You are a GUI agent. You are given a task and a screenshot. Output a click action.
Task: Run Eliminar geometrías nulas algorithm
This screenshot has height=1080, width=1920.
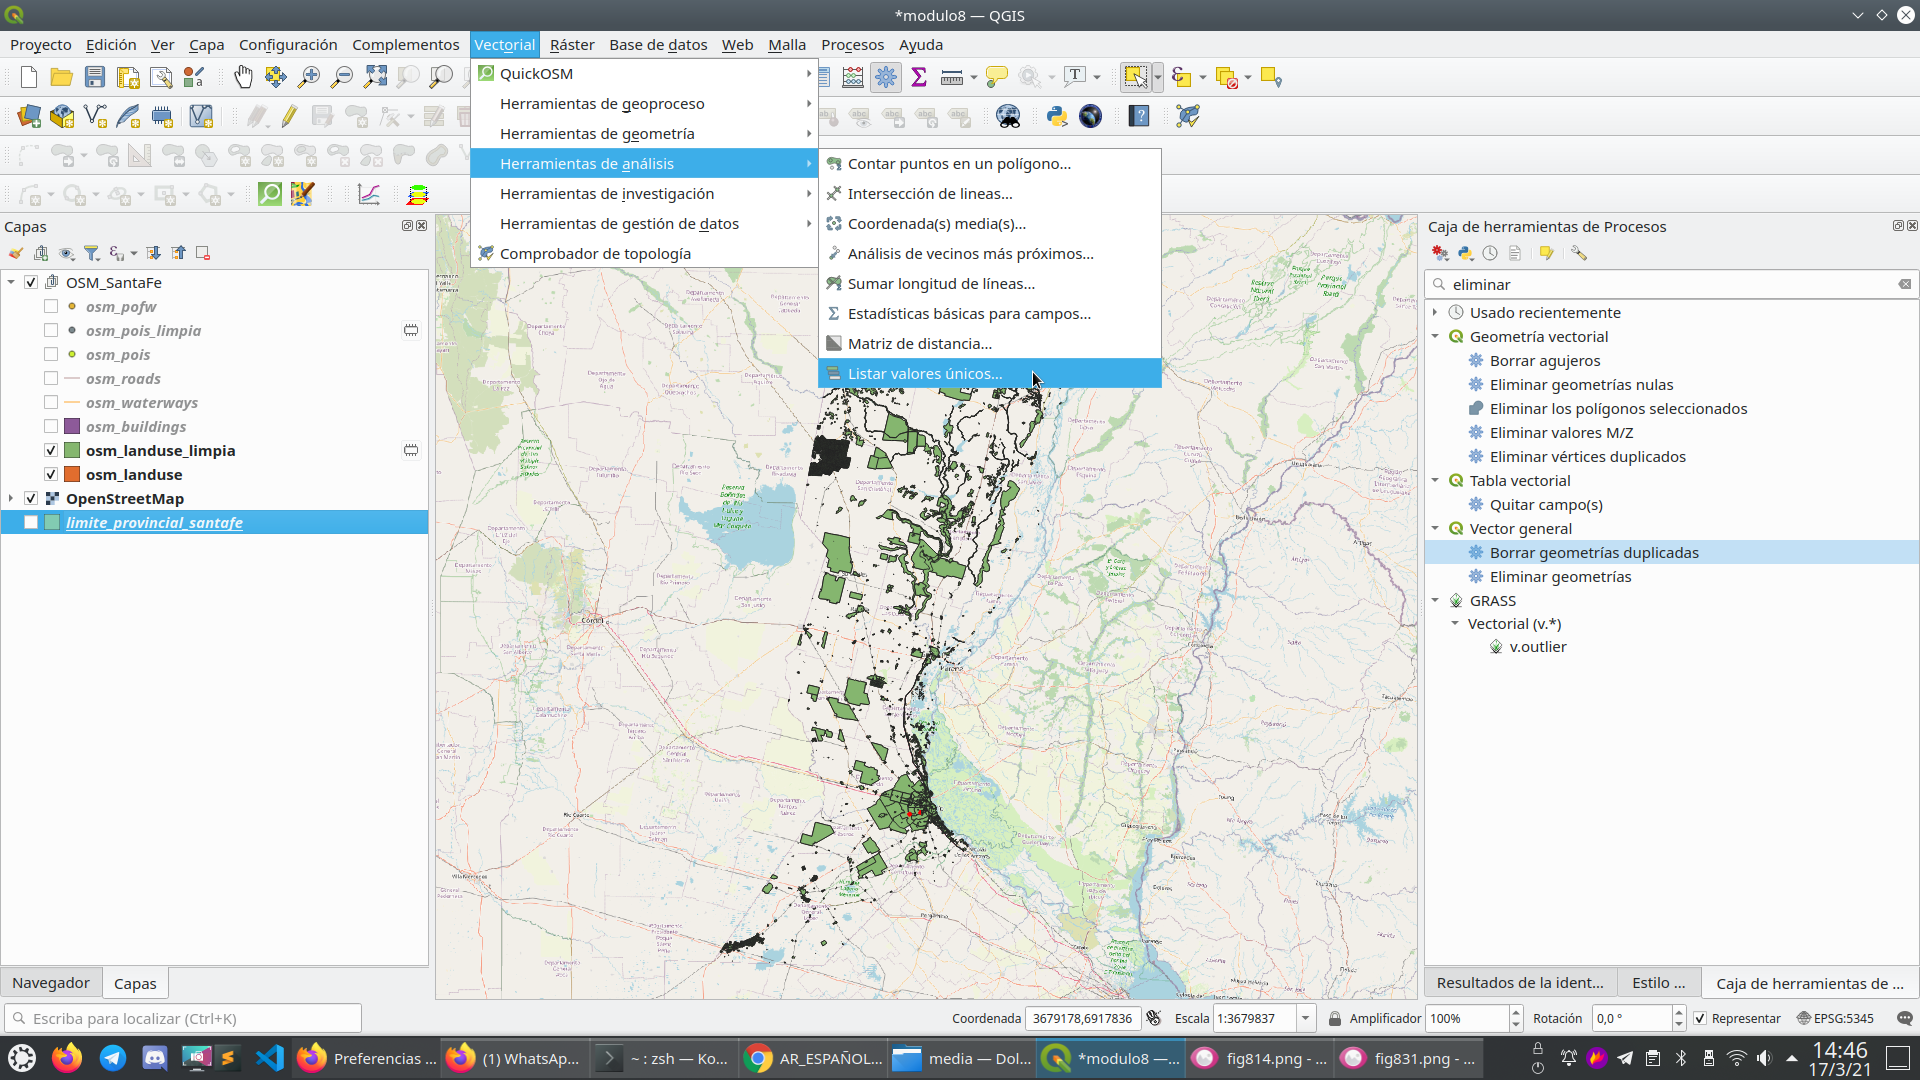click(x=1581, y=384)
